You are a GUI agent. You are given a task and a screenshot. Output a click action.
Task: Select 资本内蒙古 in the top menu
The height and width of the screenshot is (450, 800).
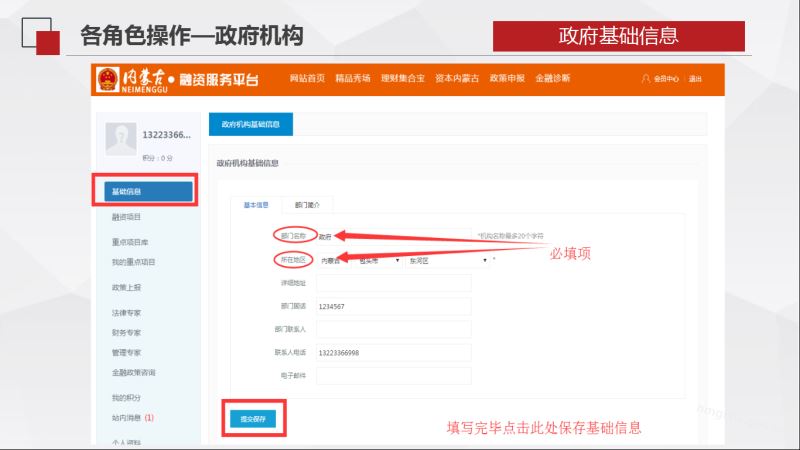click(457, 78)
